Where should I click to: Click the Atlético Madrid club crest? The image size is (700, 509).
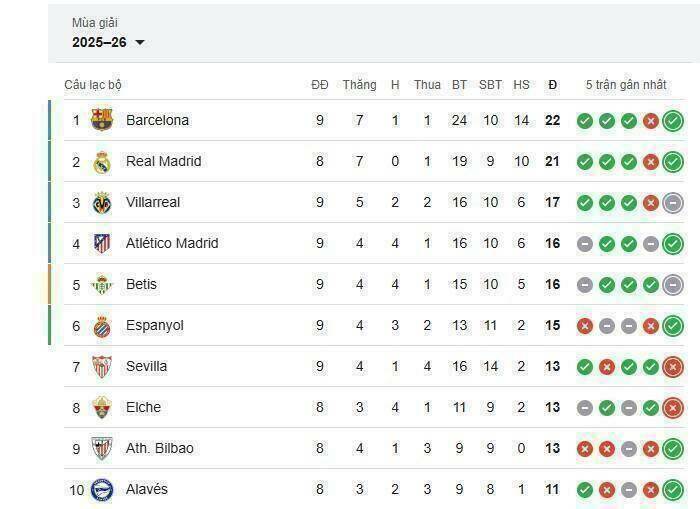[x=102, y=243]
